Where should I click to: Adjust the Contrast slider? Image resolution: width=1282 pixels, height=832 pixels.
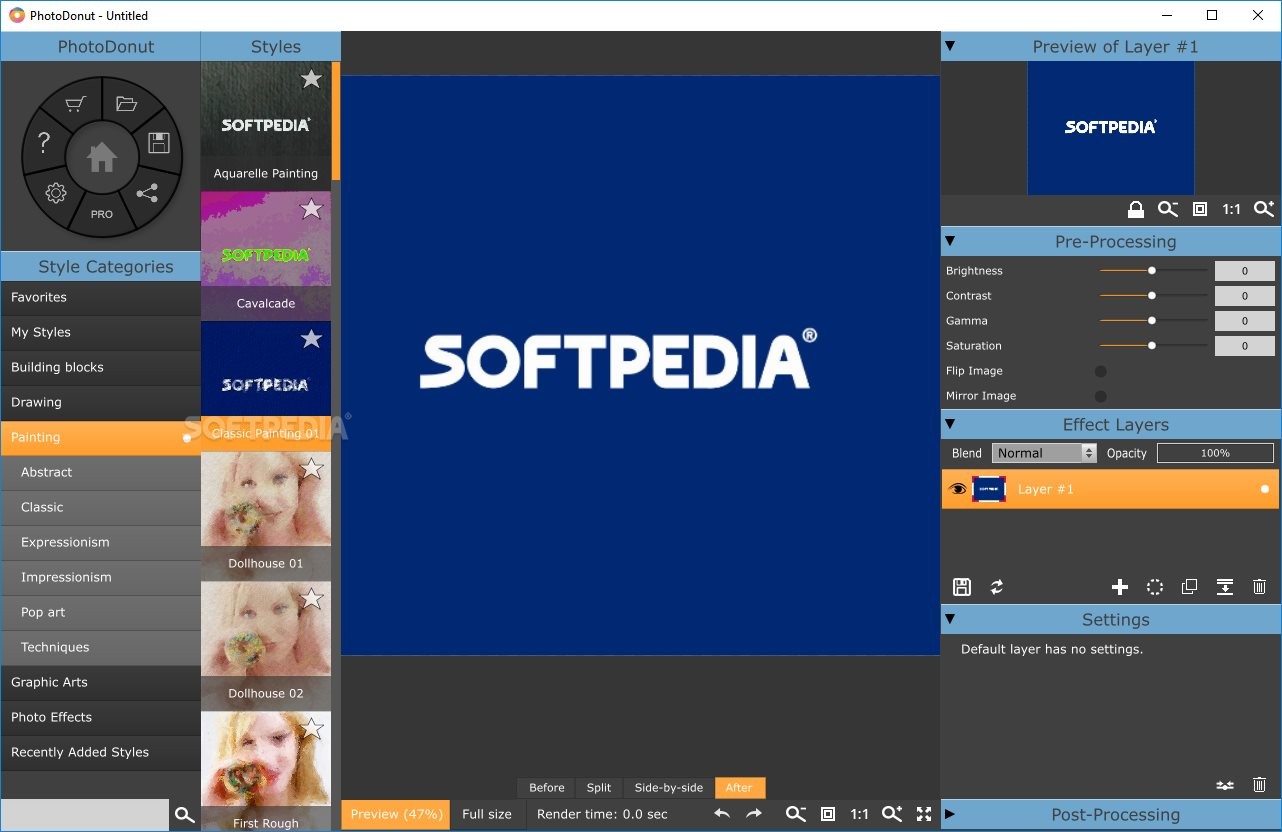click(1152, 295)
